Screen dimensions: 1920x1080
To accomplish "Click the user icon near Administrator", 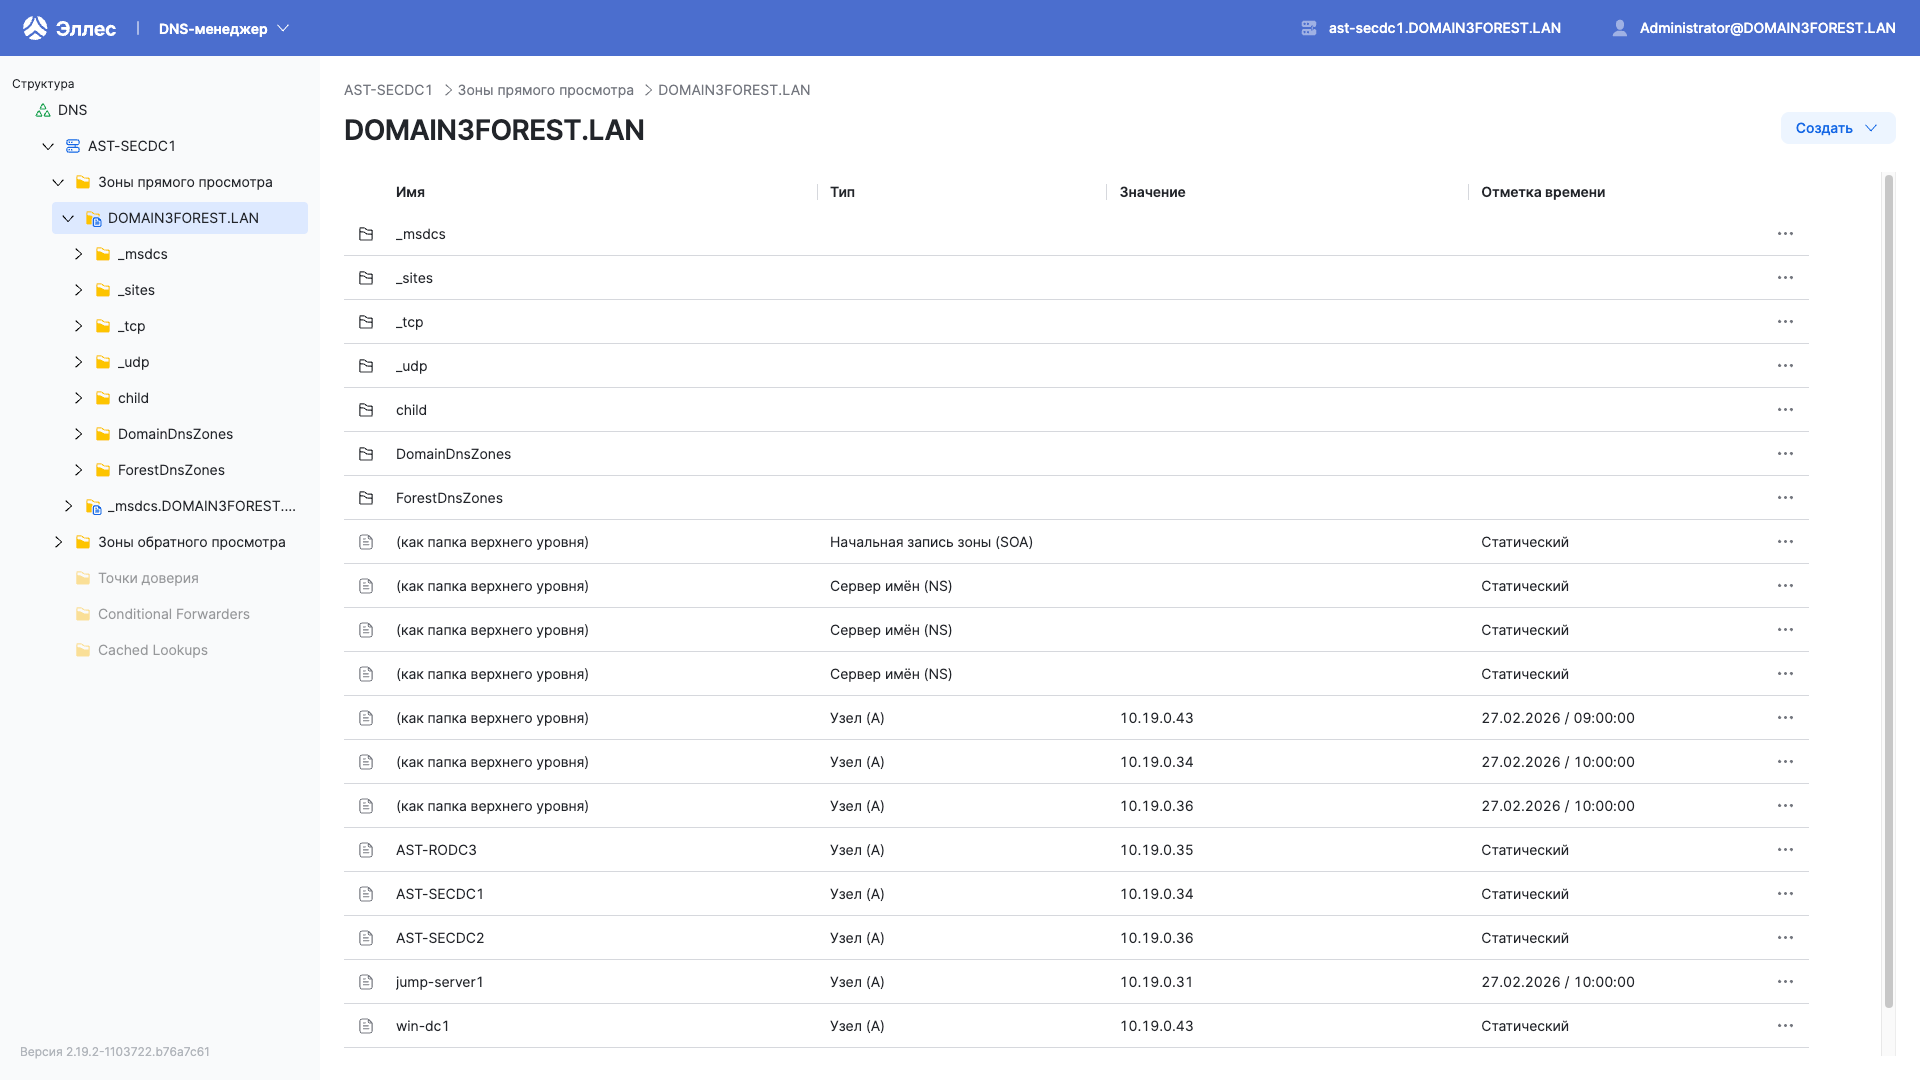I will (1620, 27).
